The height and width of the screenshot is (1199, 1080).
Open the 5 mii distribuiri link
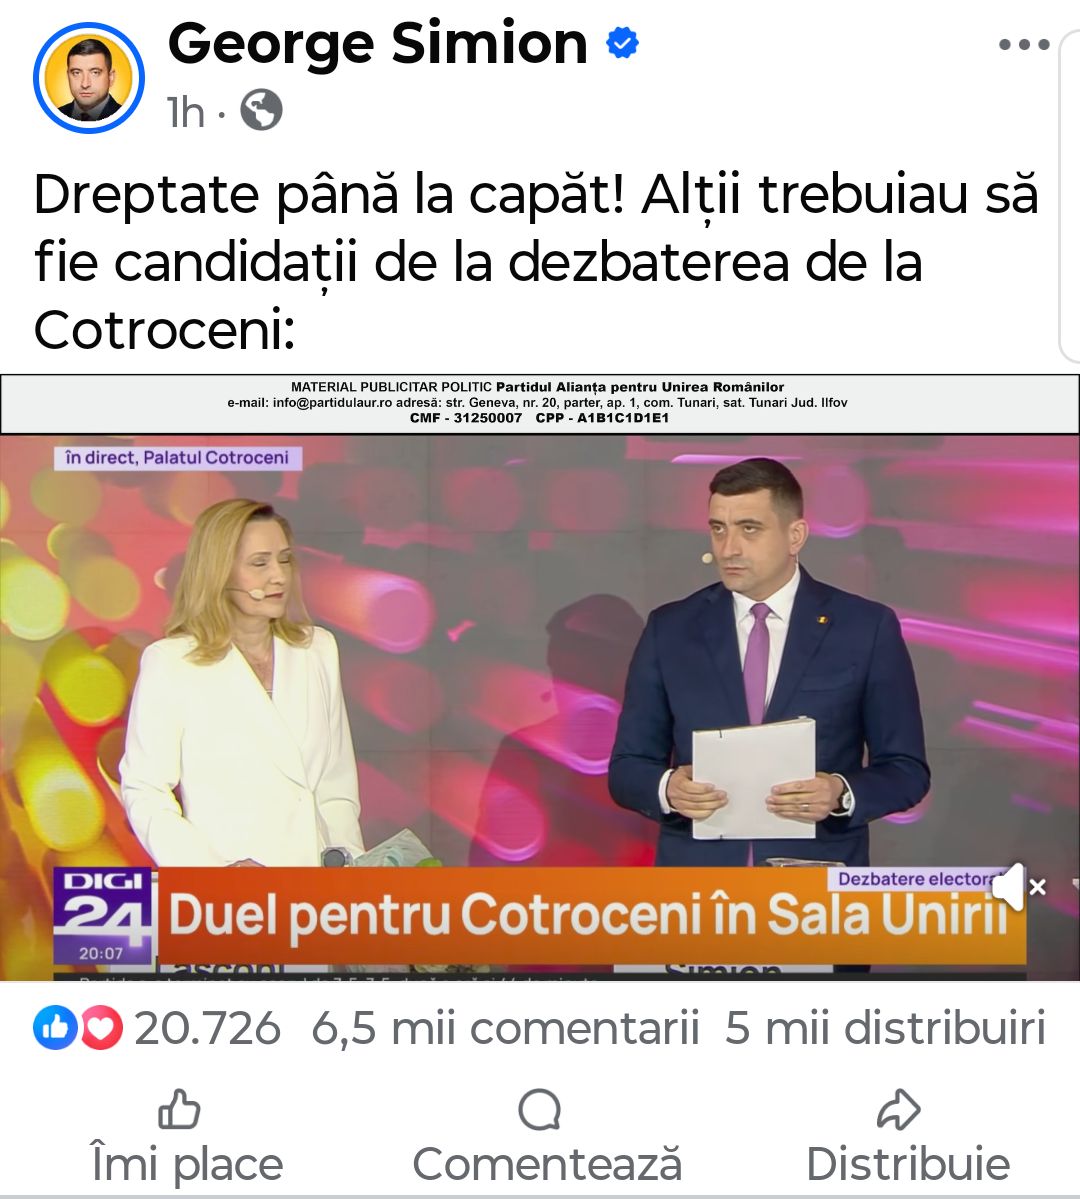click(885, 1028)
